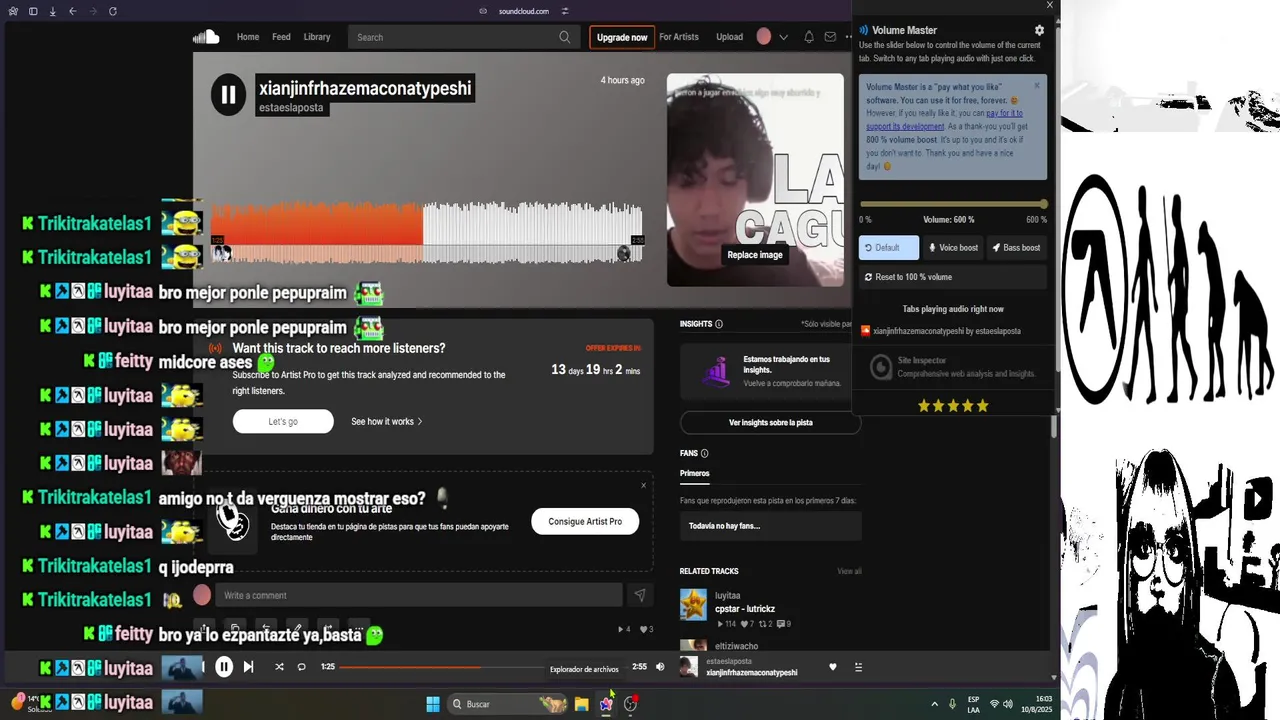1280x720 pixels.
Task: Open File Explorer from the taskbar
Action: point(581,704)
